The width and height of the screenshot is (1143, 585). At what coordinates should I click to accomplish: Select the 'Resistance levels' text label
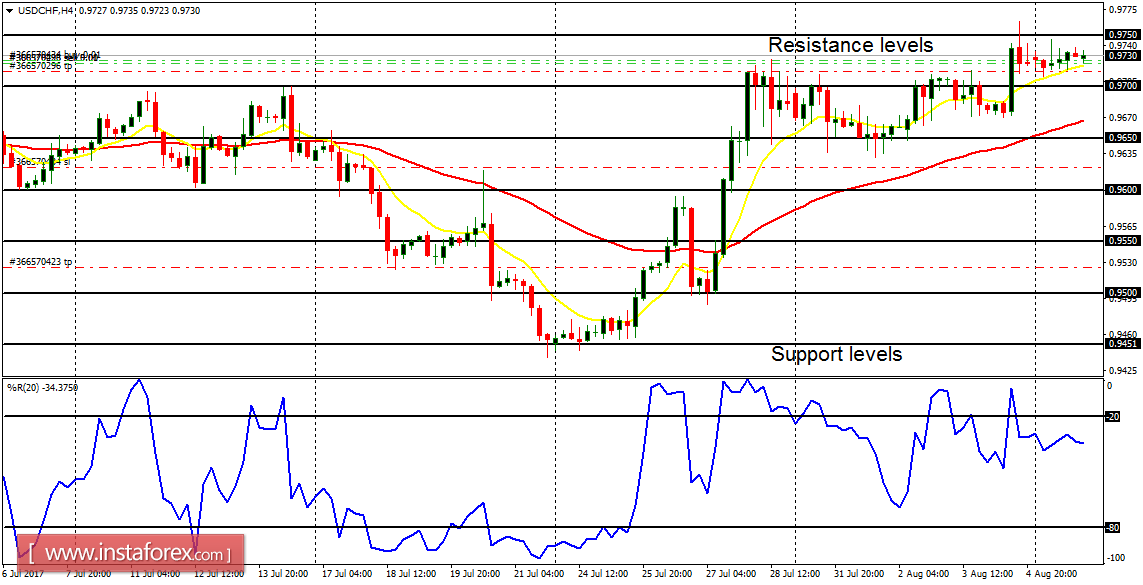coord(851,45)
